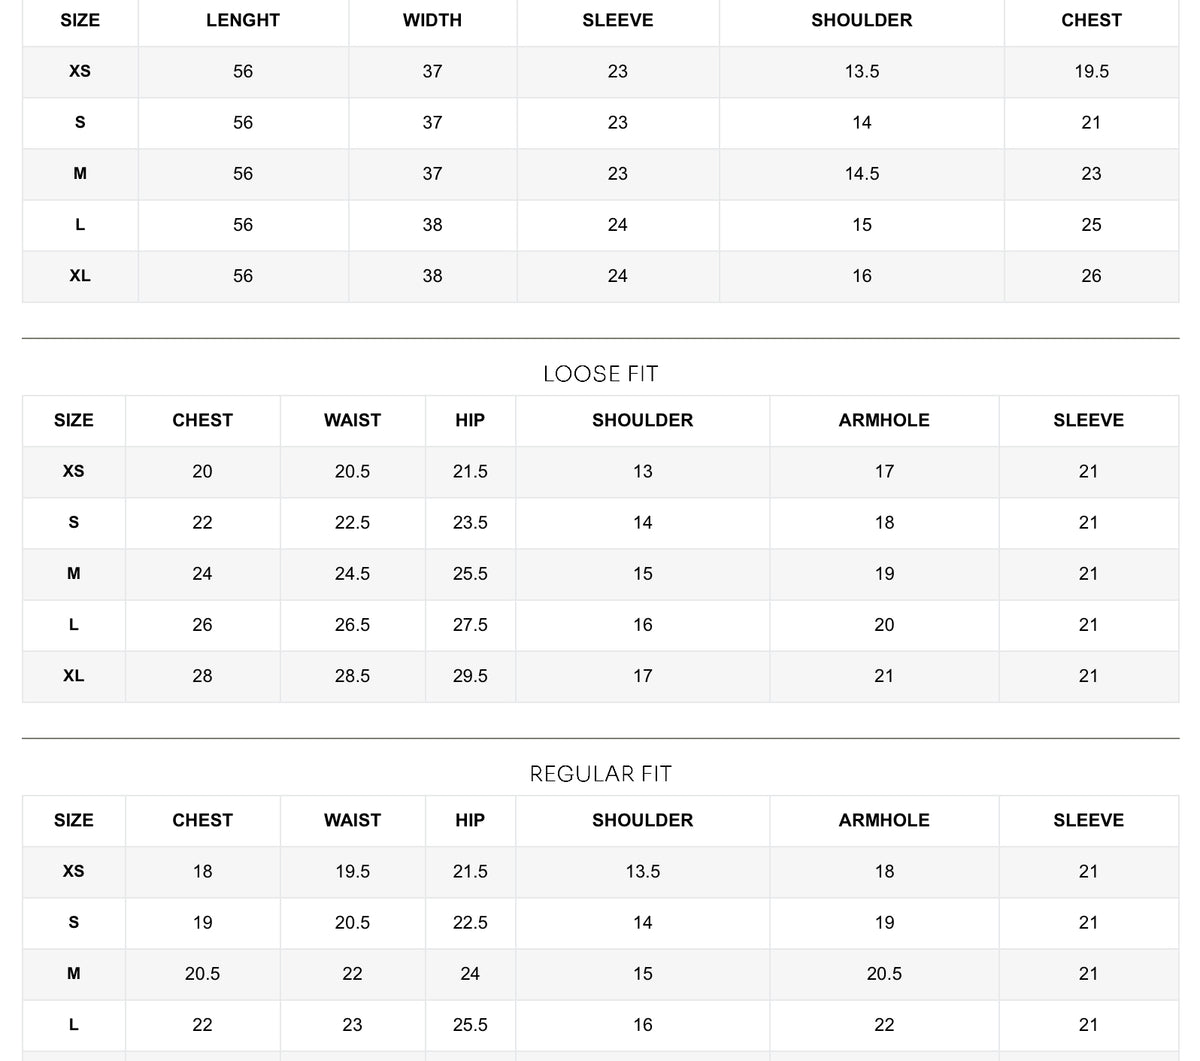The height and width of the screenshot is (1061, 1200).
Task: Select shoulder value 14.5 in top table
Action: (862, 174)
